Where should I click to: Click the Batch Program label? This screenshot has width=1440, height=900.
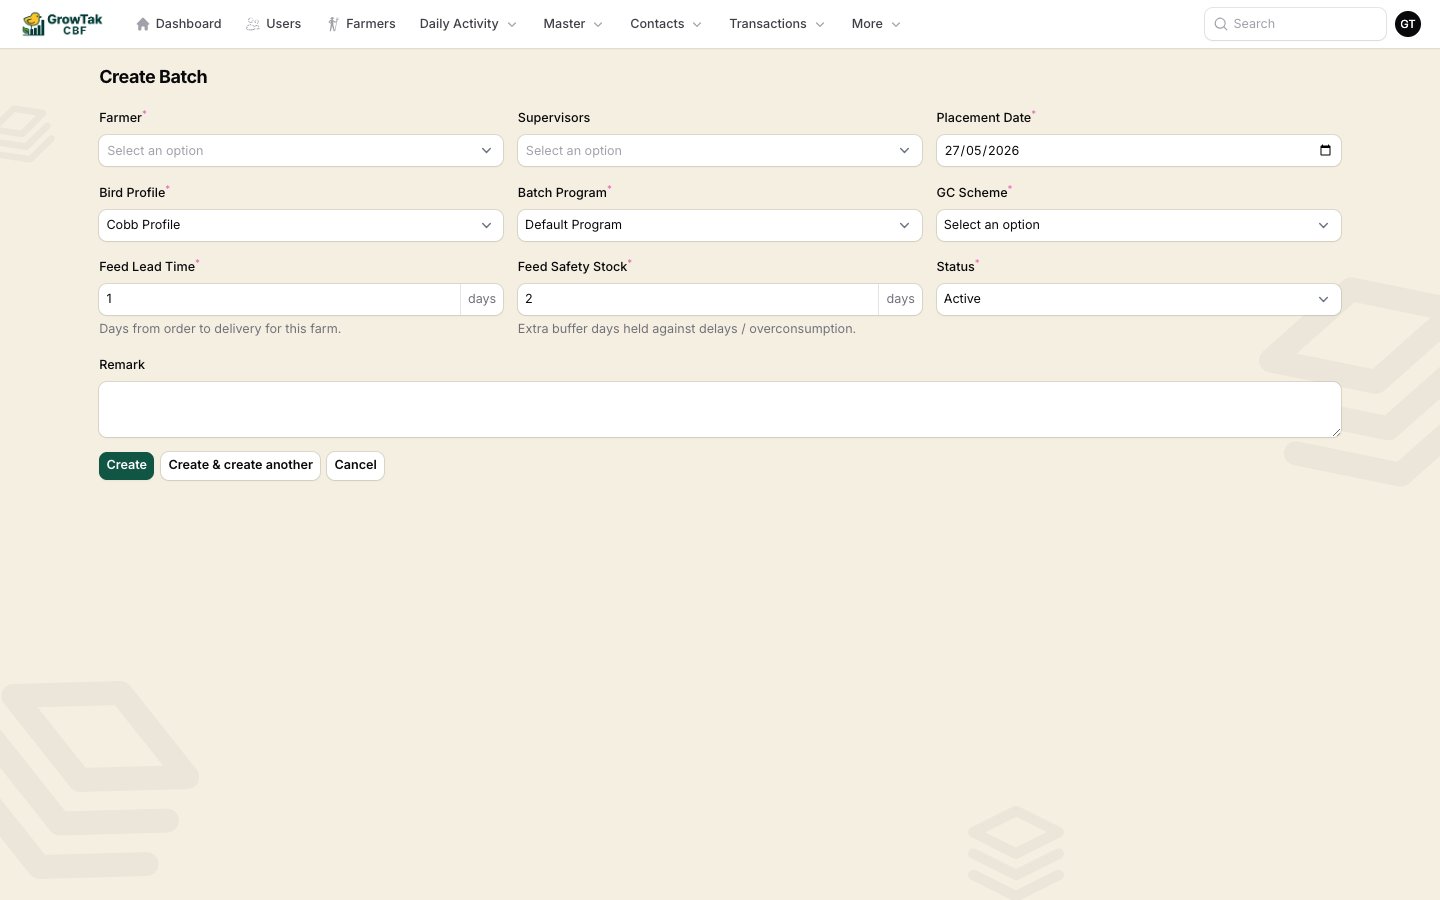tap(562, 193)
